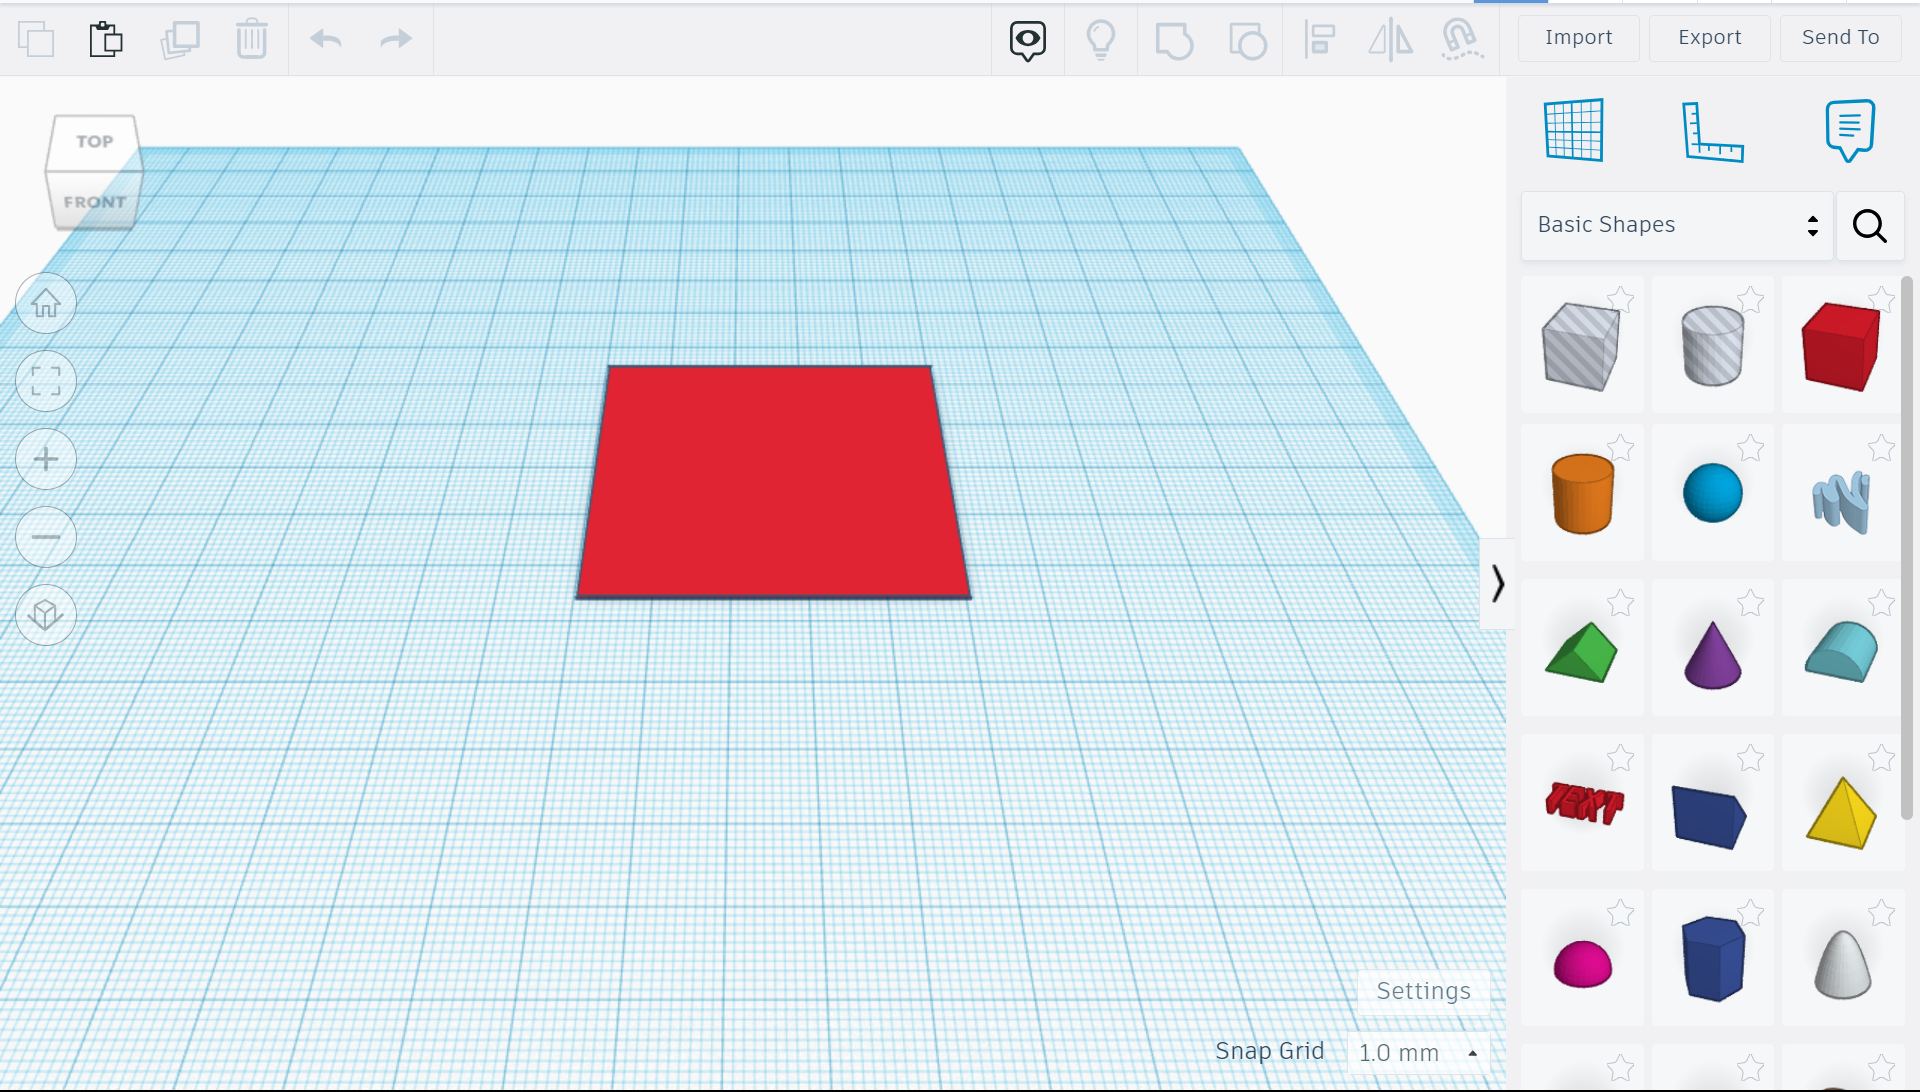This screenshot has width=1920, height=1092.
Task: Click FRONT on the view cube
Action: click(93, 201)
